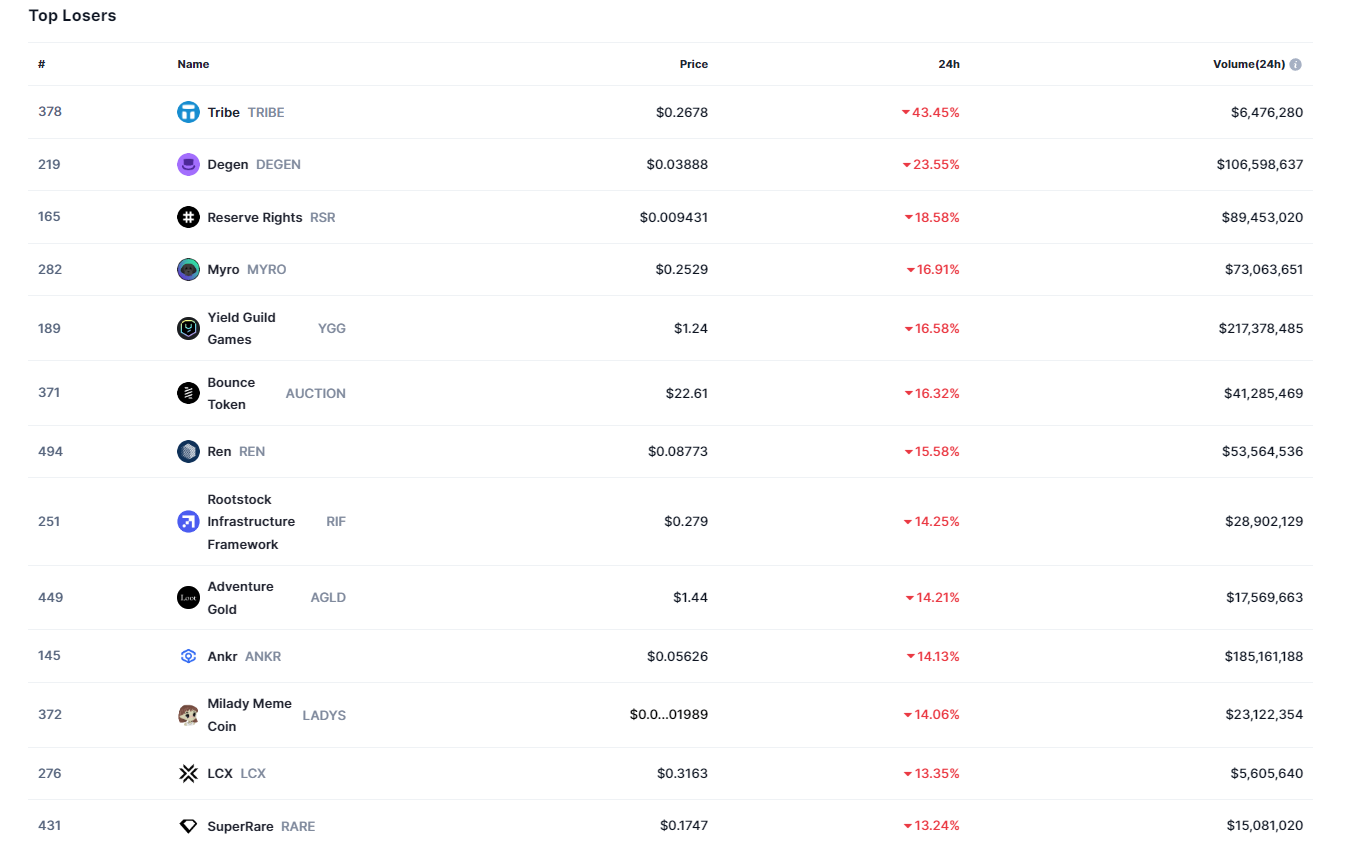Sort by the 24h change column header

point(948,64)
